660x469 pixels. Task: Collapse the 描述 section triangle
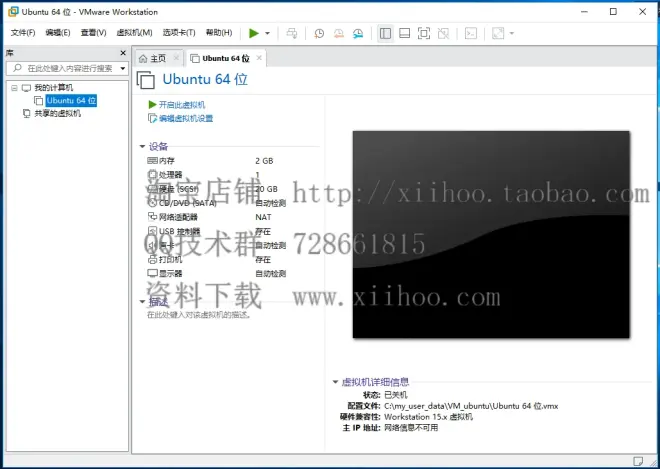click(142, 301)
